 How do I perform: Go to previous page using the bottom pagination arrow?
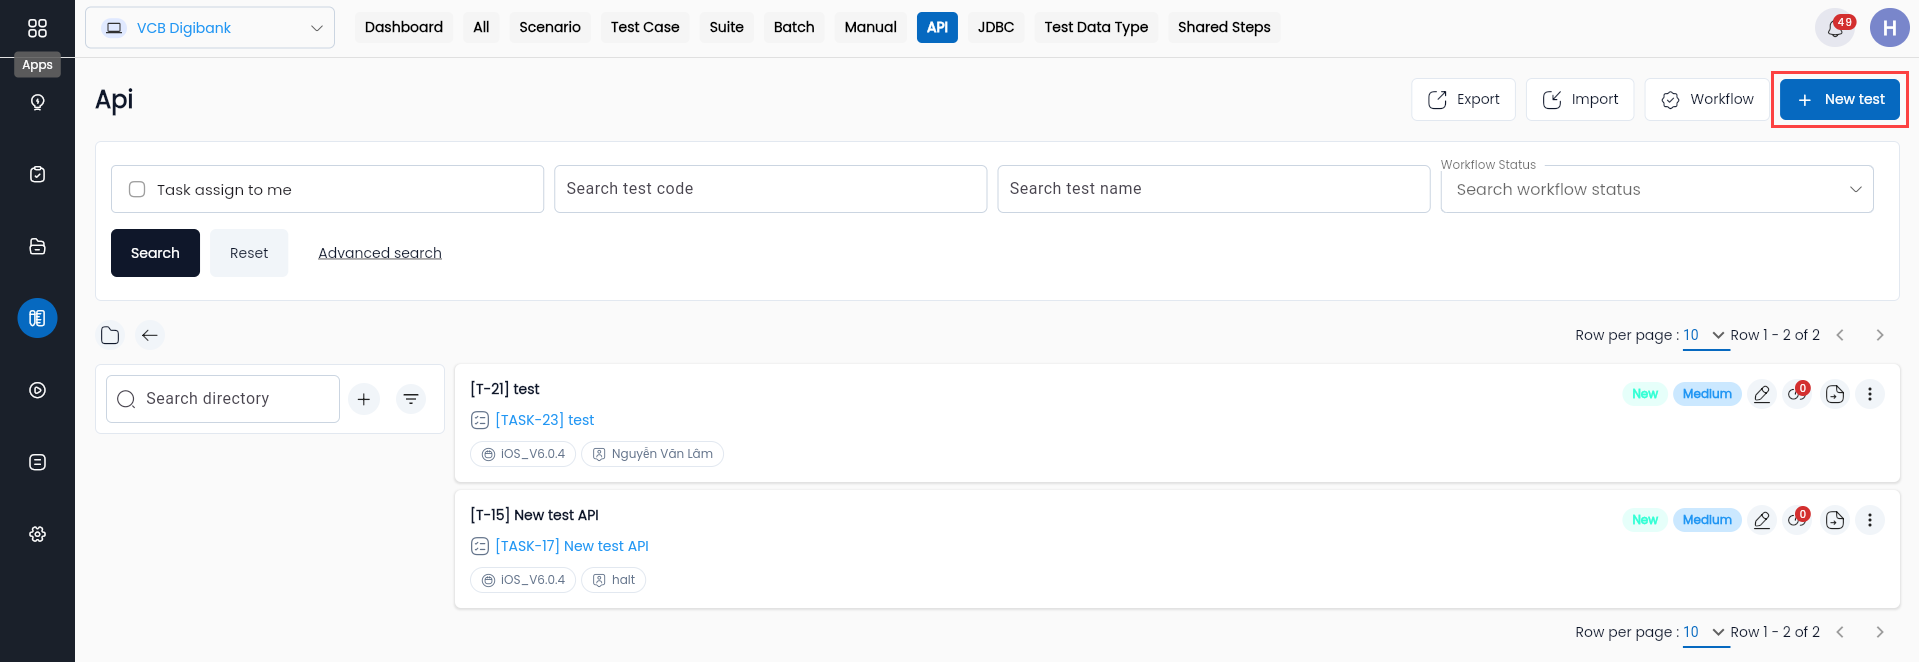(1840, 632)
